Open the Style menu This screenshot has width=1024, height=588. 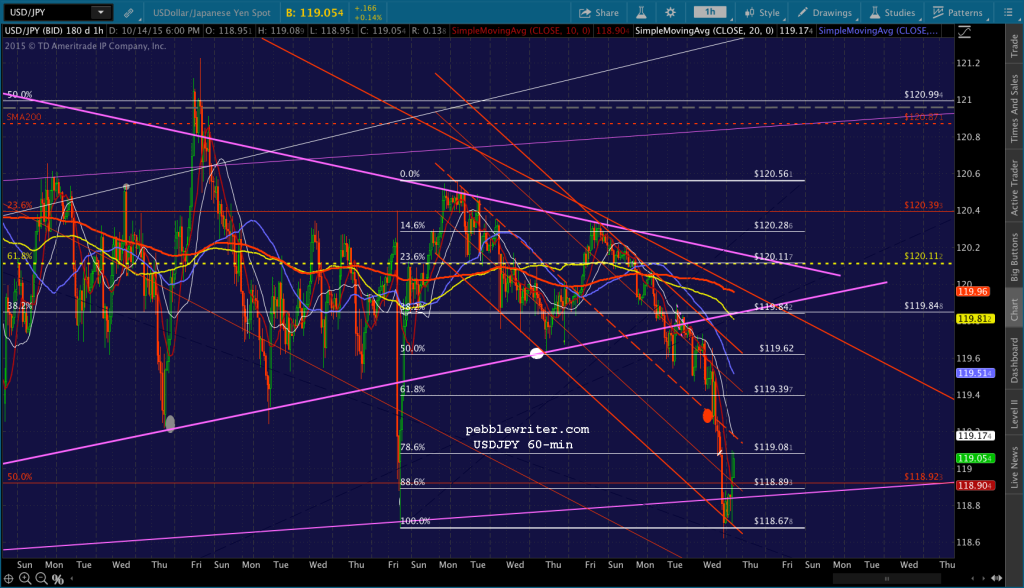(x=761, y=12)
